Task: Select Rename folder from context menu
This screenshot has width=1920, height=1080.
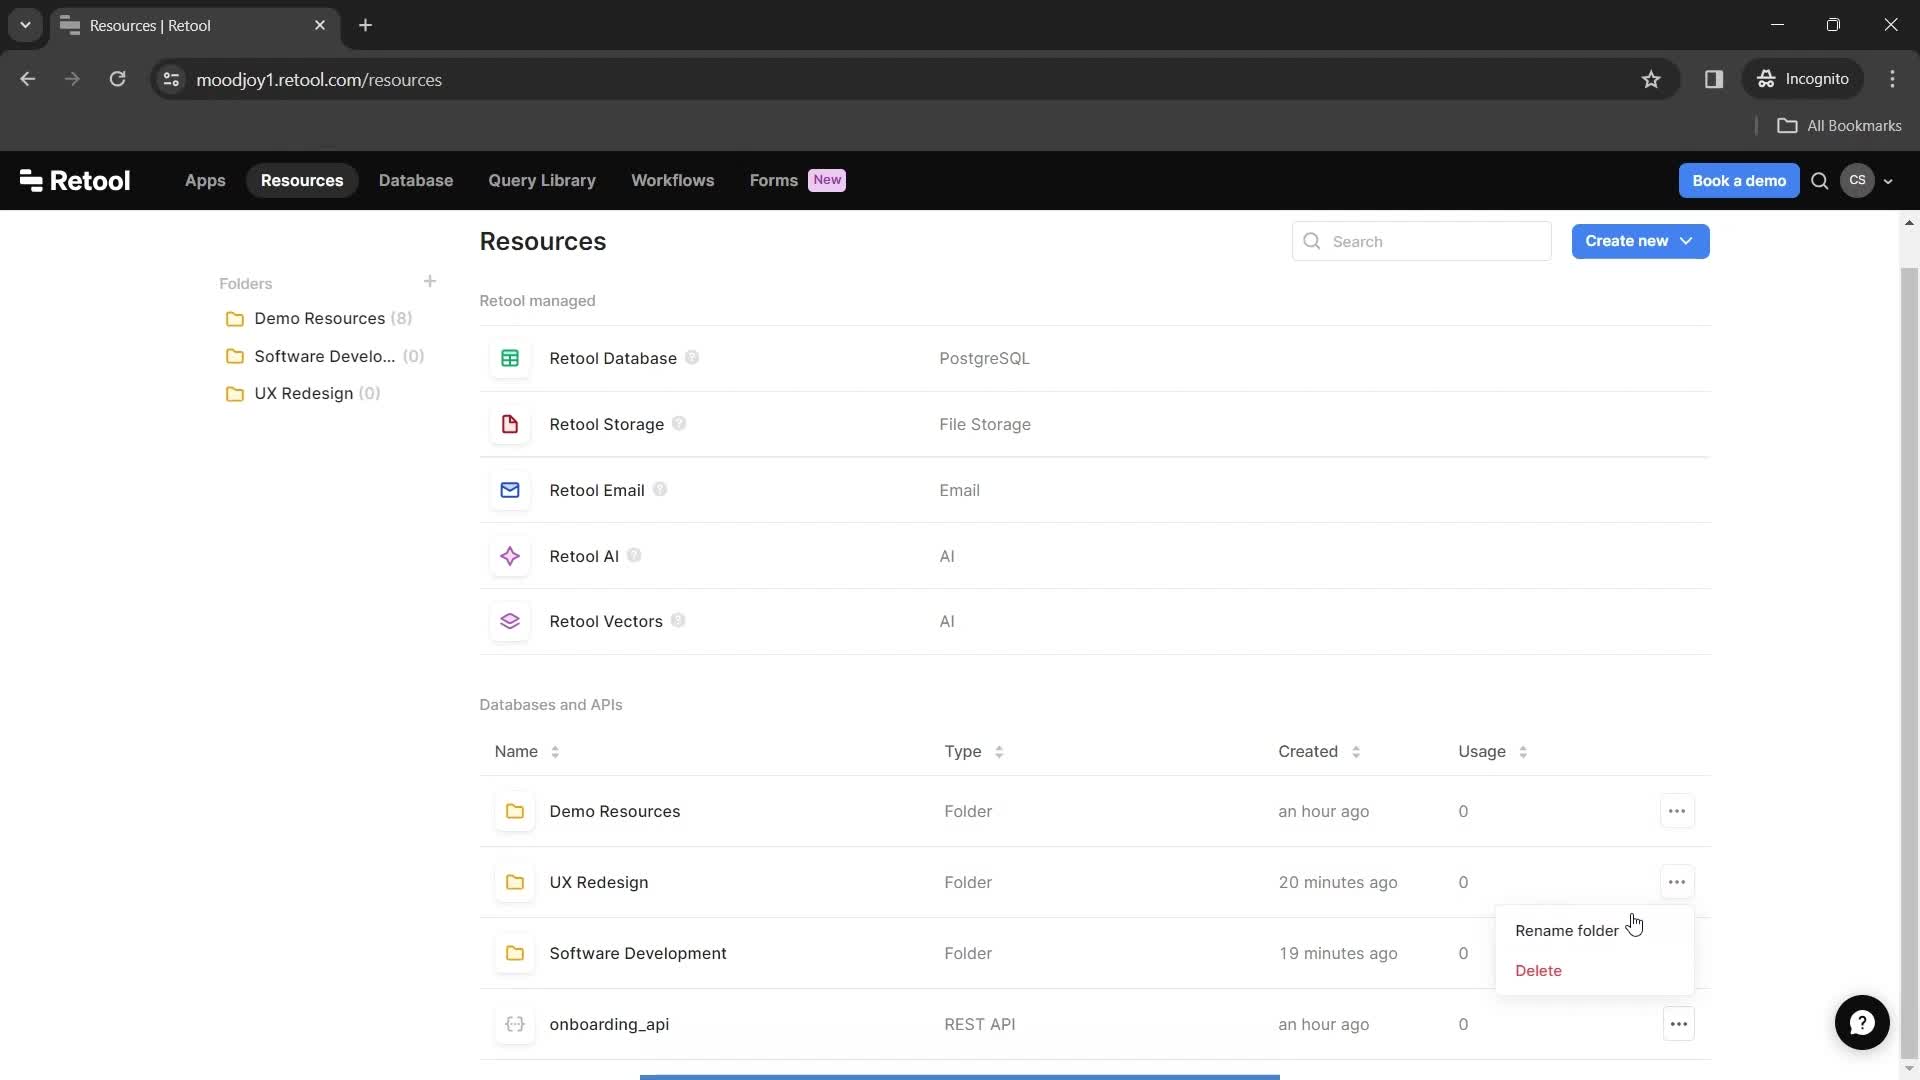Action: [1567, 930]
